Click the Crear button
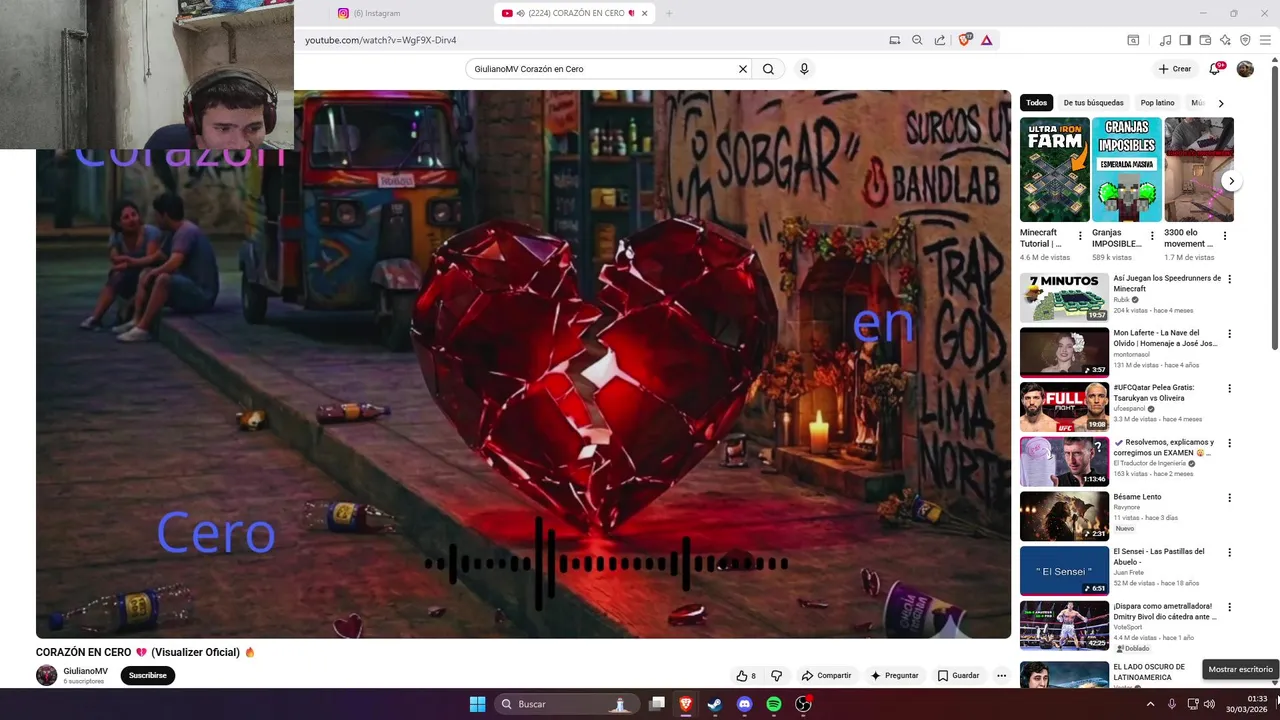 [1175, 69]
